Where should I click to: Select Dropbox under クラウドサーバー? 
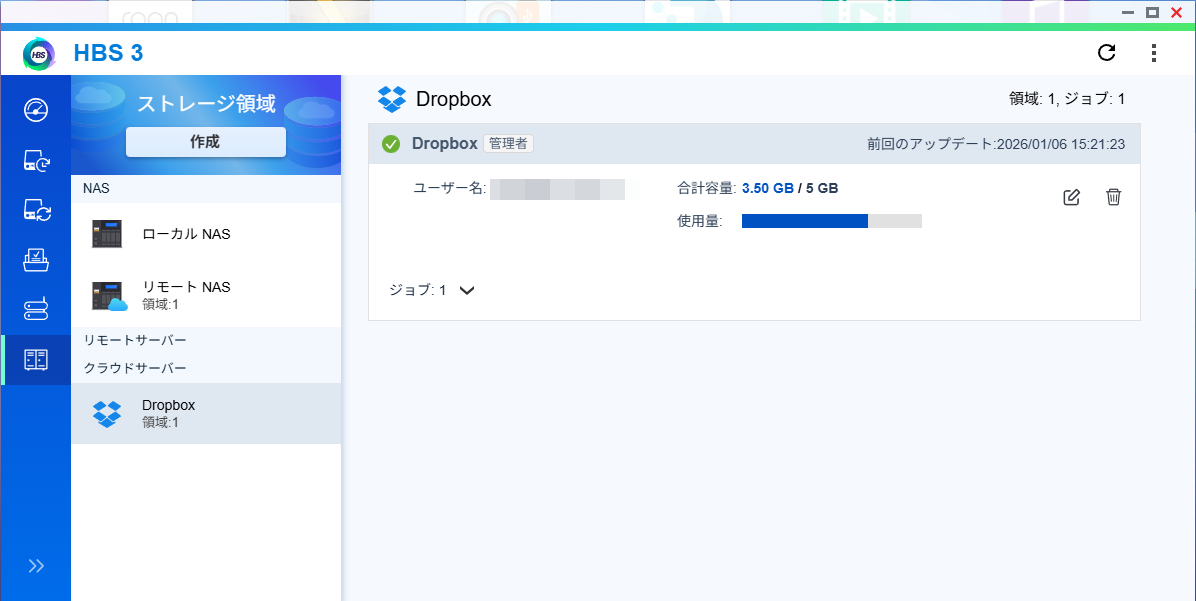206,413
